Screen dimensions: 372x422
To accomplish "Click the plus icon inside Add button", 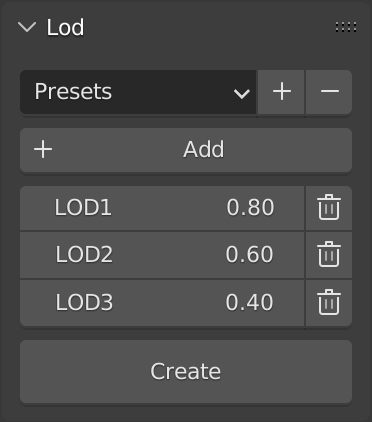I will click(43, 150).
